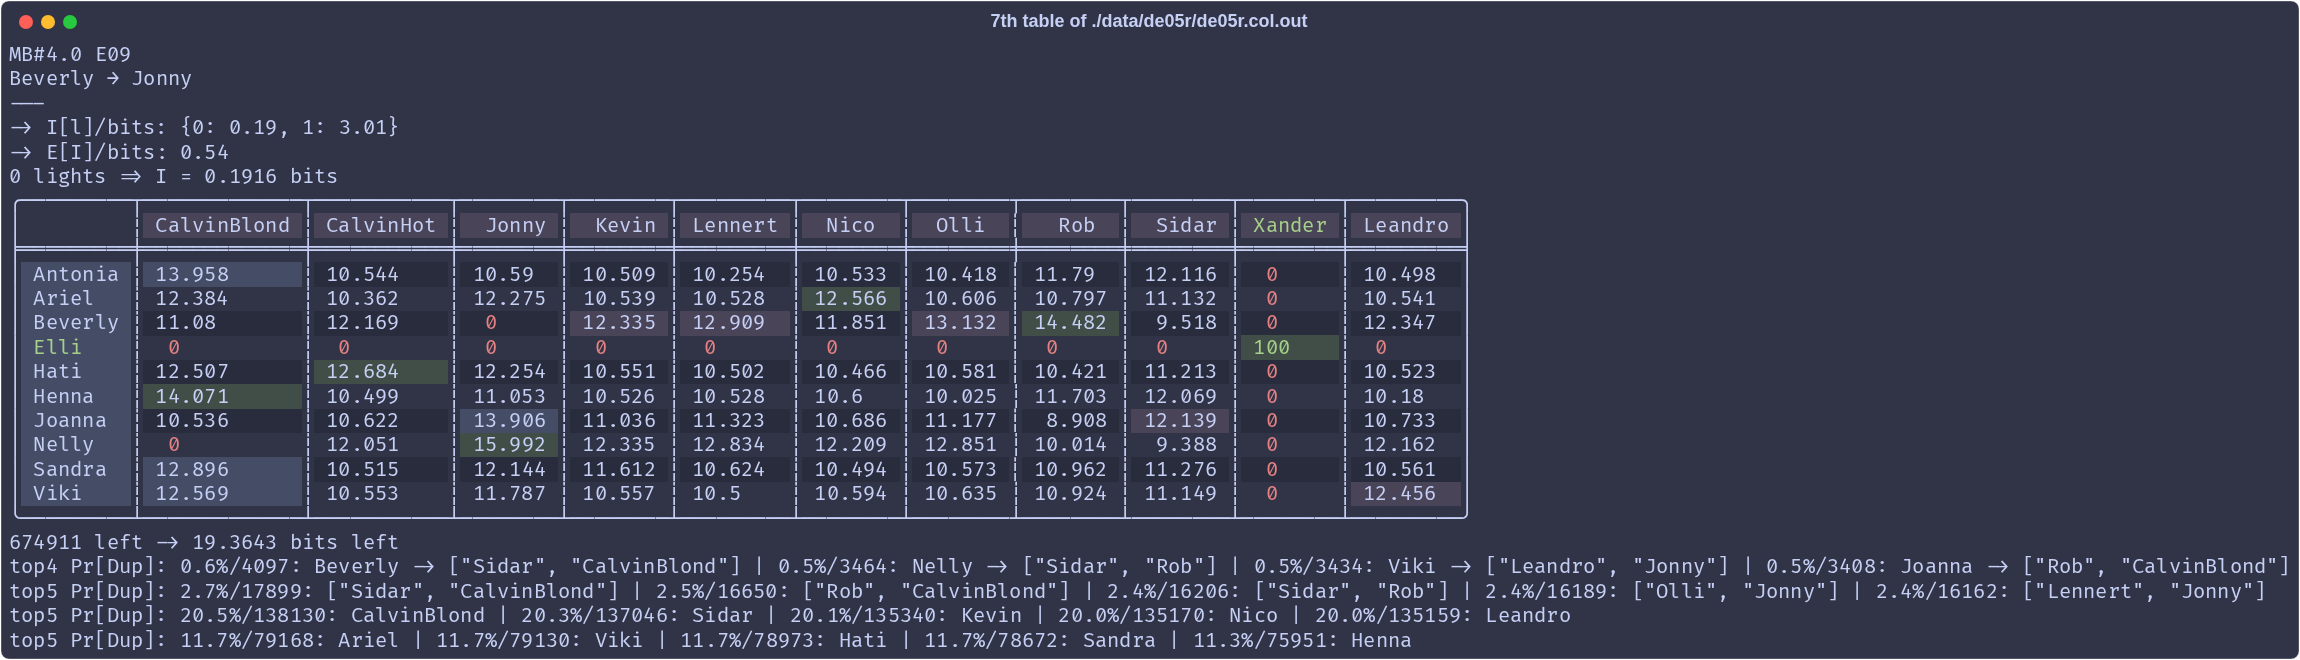Click the 10.5 cell for Viki

(735, 493)
